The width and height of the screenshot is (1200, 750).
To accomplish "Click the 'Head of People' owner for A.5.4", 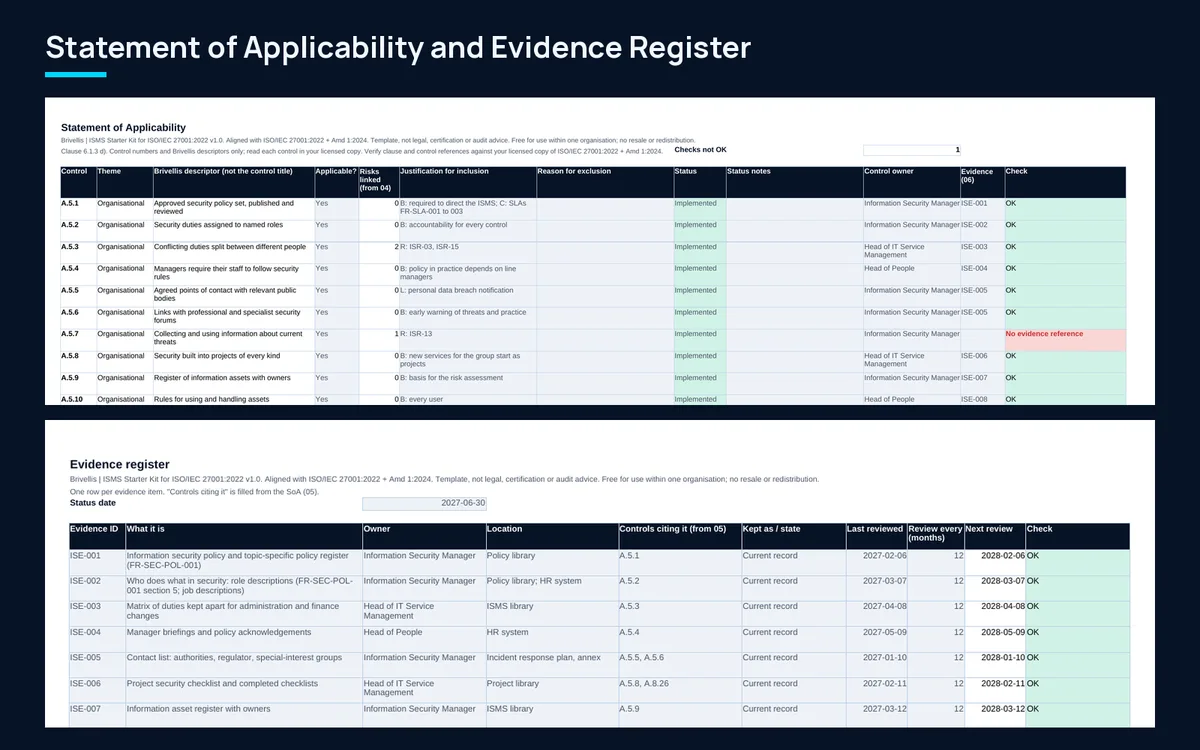I will click(912, 273).
